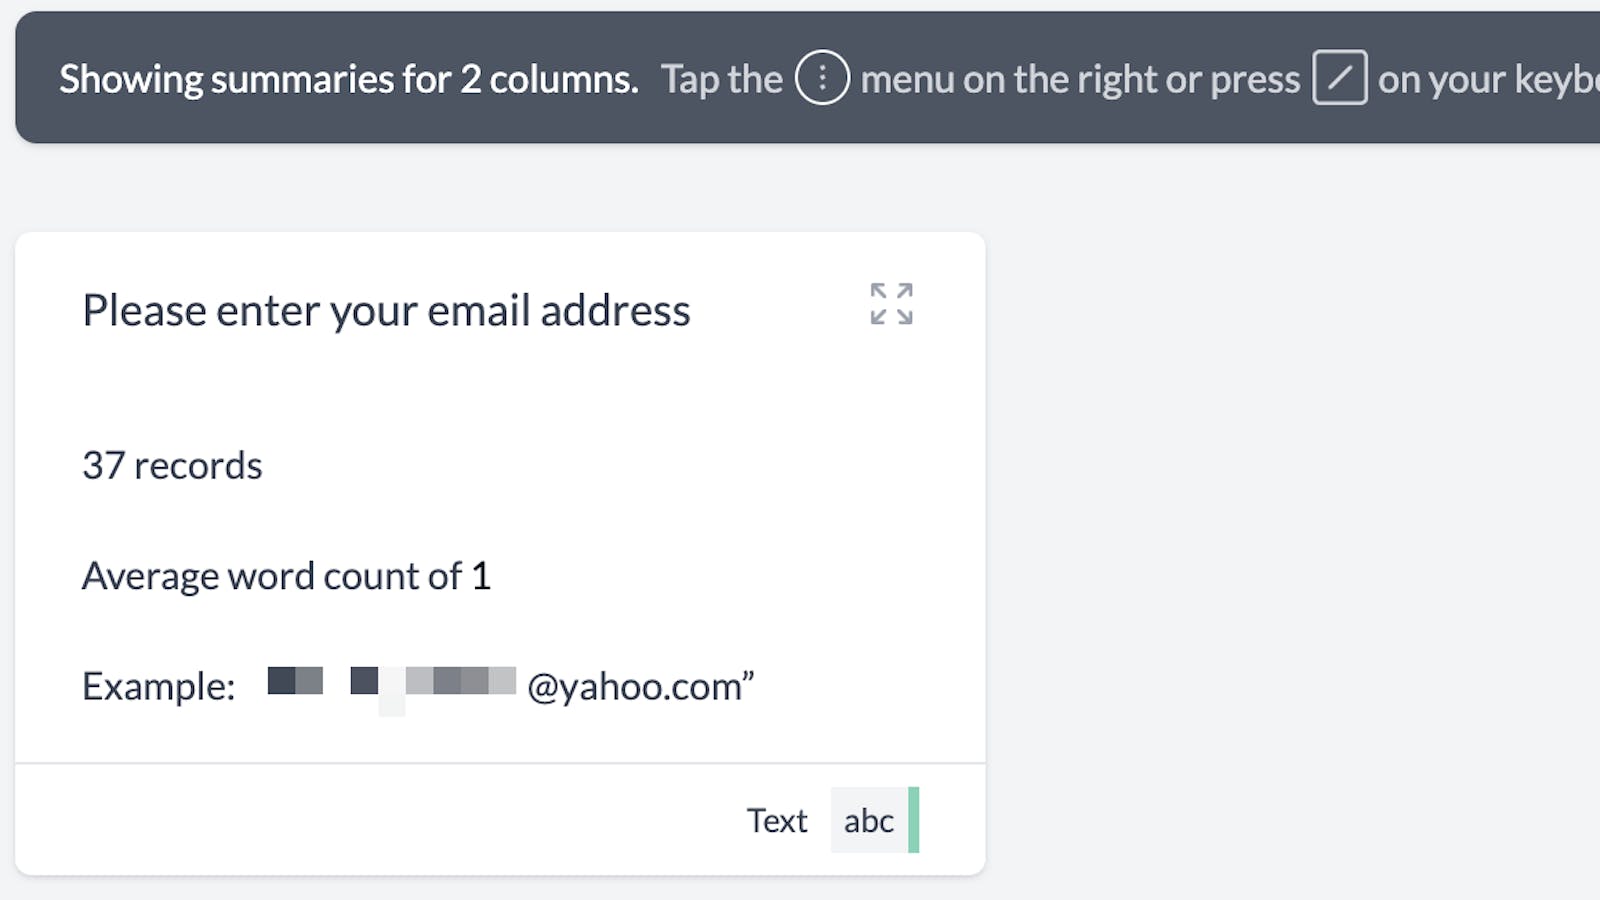Click the keyboard key icon near keybo text

pyautogui.click(x=1340, y=77)
